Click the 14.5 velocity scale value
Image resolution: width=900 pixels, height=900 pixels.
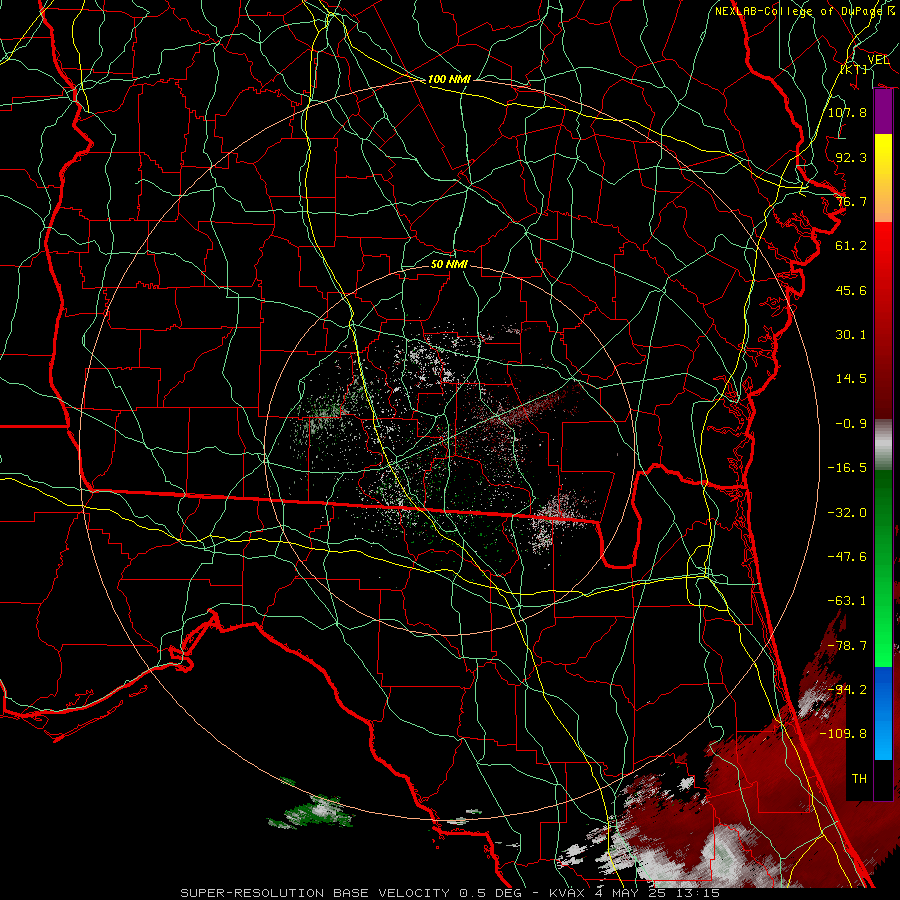click(x=851, y=378)
